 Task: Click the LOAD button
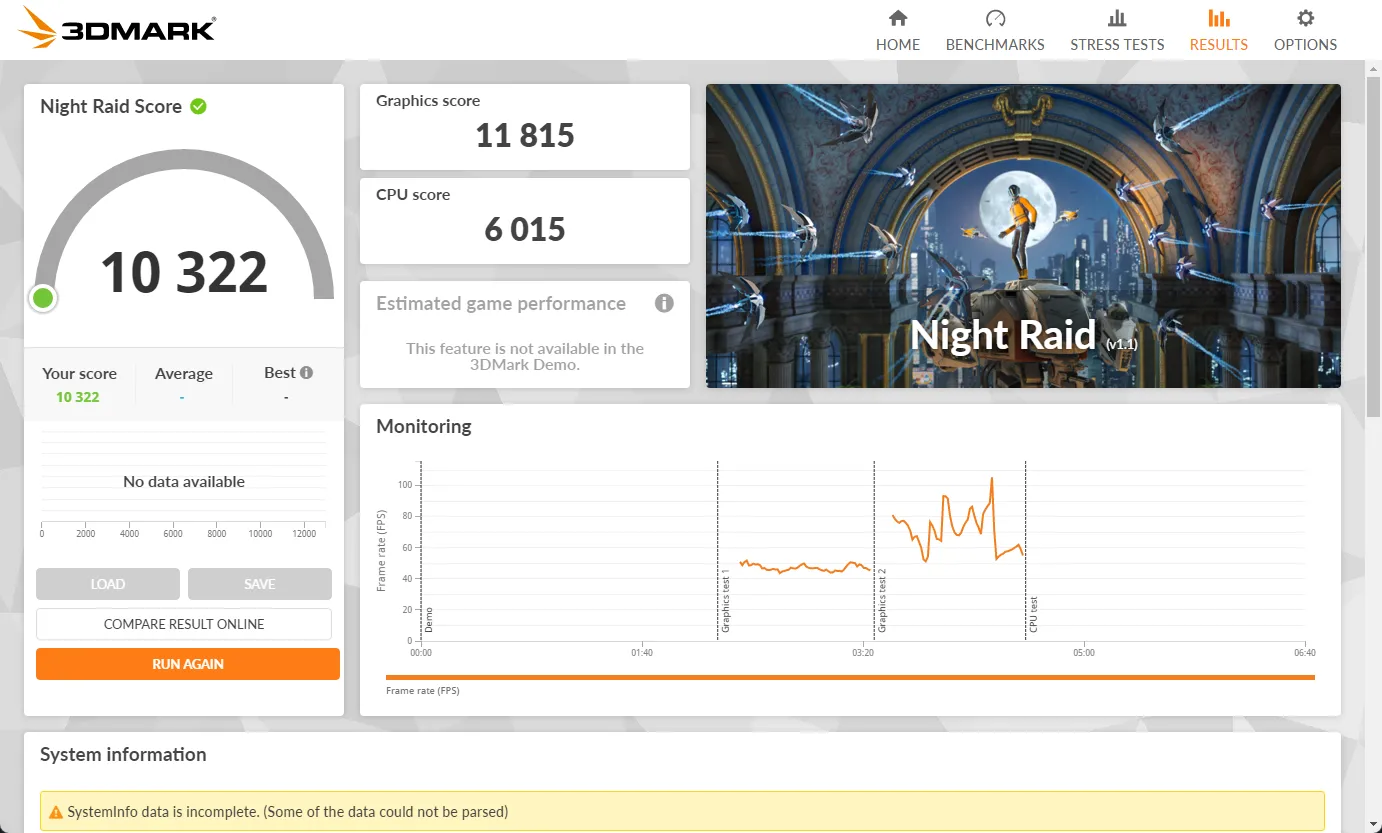point(107,583)
